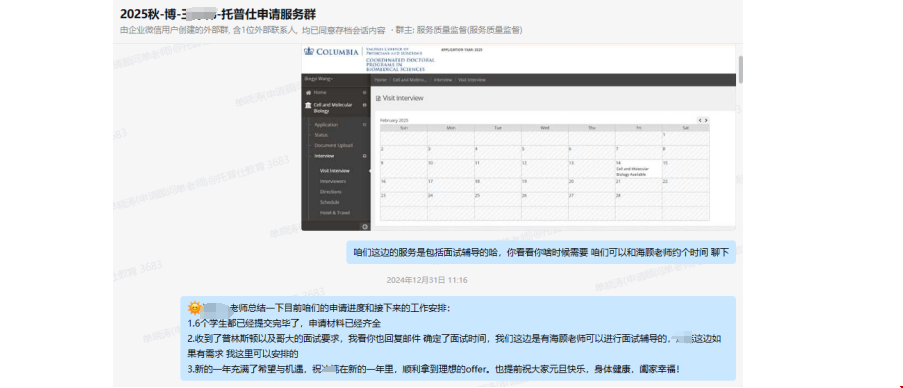Open the Columbia portal screenshot in the chat
The height and width of the screenshot is (388, 903).
click(x=518, y=138)
